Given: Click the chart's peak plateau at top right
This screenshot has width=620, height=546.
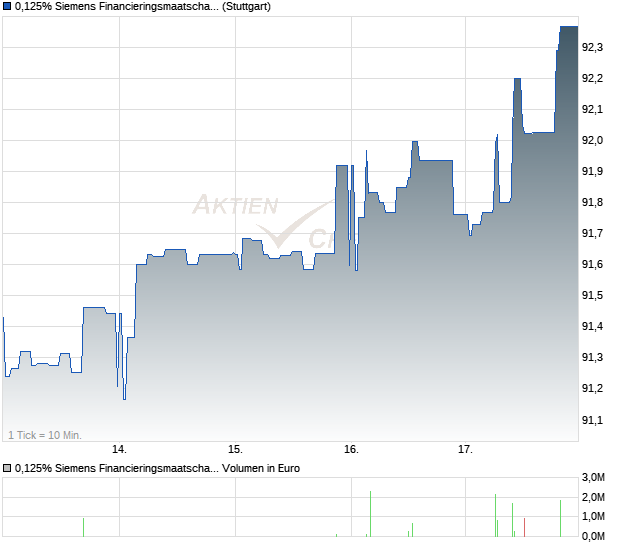Looking at the screenshot, I should 569,26.
